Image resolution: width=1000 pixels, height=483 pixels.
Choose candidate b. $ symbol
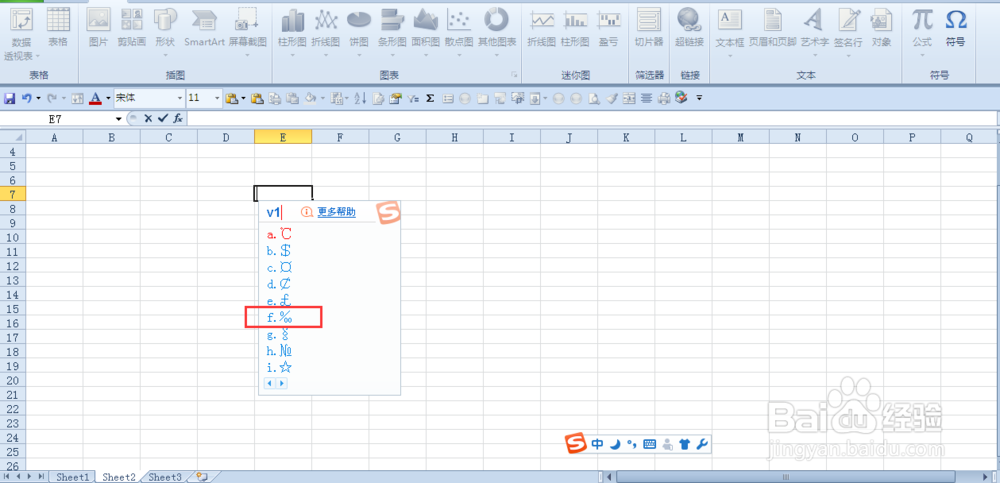(x=279, y=251)
